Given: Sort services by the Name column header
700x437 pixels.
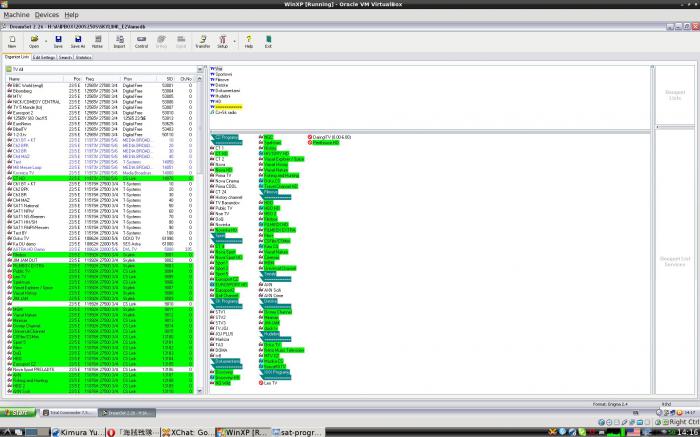Looking at the screenshot, I should 35,79.
